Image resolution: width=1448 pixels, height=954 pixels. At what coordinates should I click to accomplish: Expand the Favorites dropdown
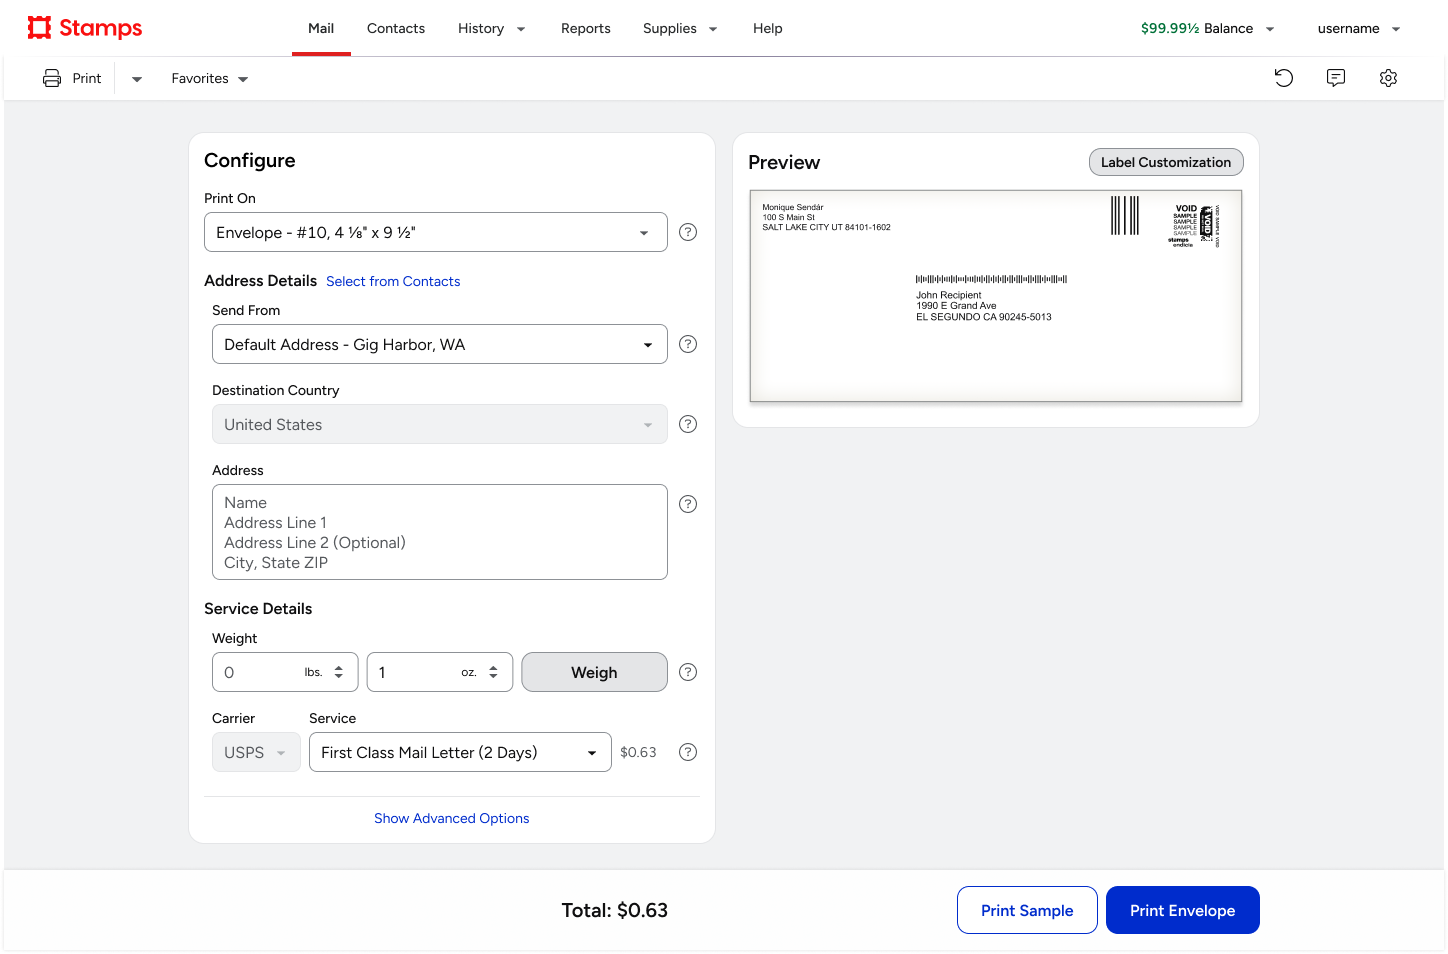tap(209, 78)
